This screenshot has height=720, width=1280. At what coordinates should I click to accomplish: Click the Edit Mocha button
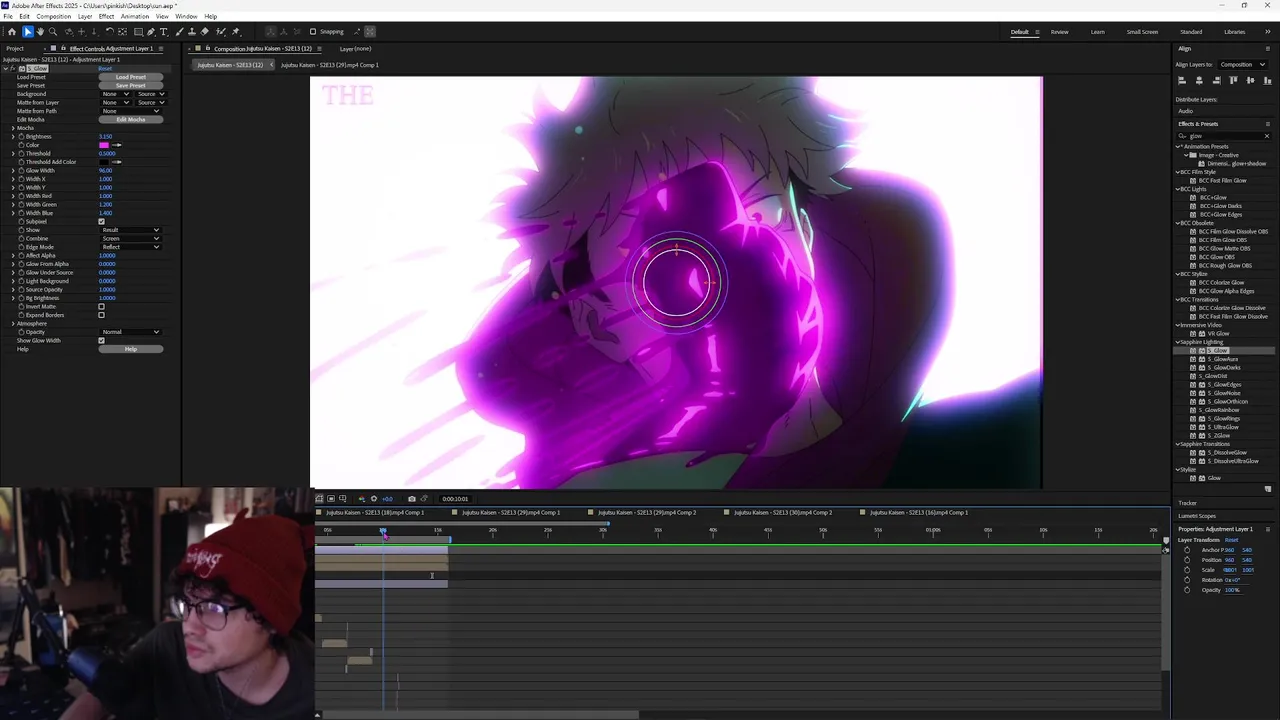point(131,120)
